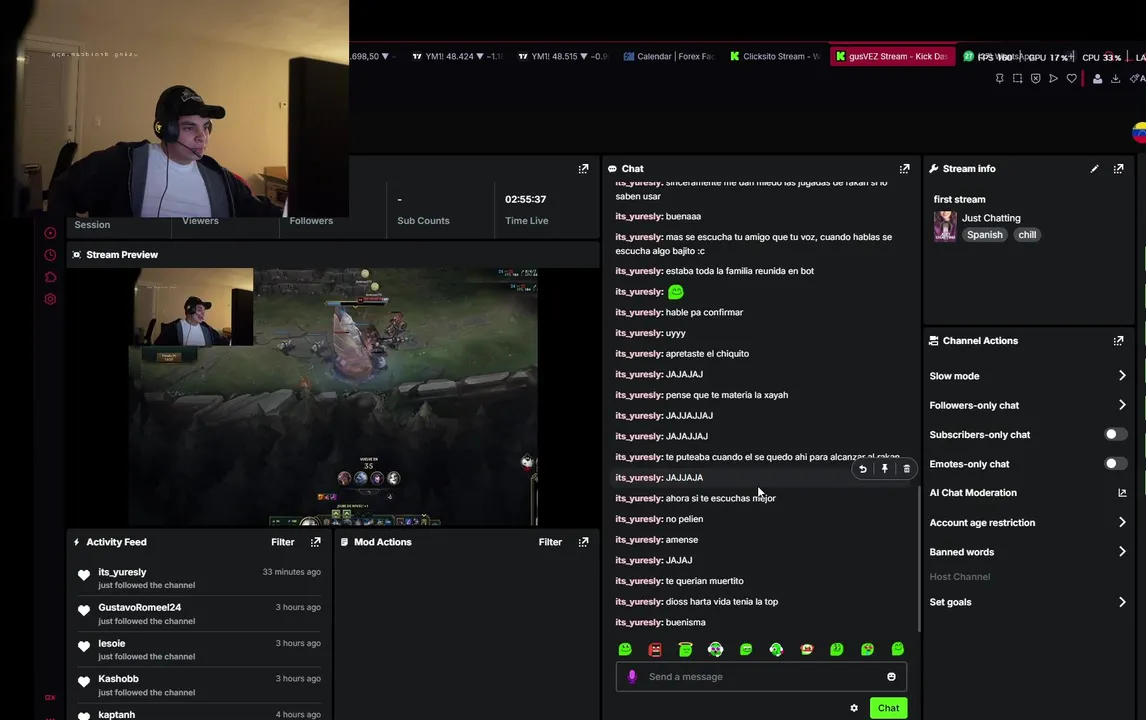The image size is (1146, 720).
Task: Click the browser heart bookmark icon
Action: pos(1071,78)
